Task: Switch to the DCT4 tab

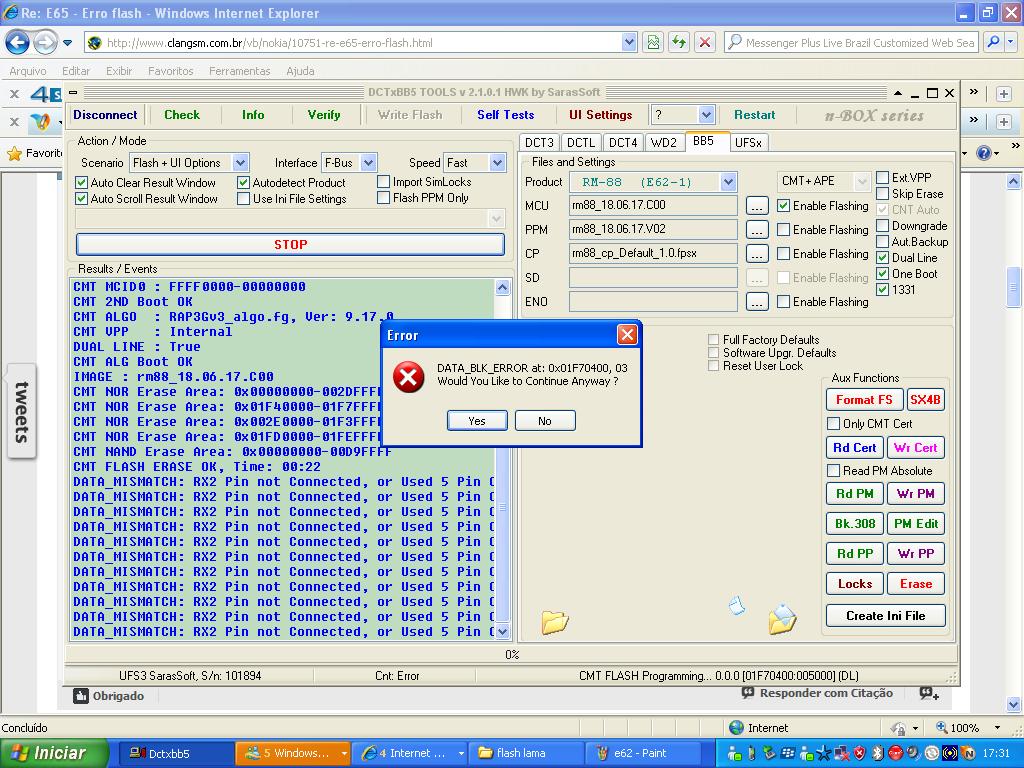Action: pos(623,143)
